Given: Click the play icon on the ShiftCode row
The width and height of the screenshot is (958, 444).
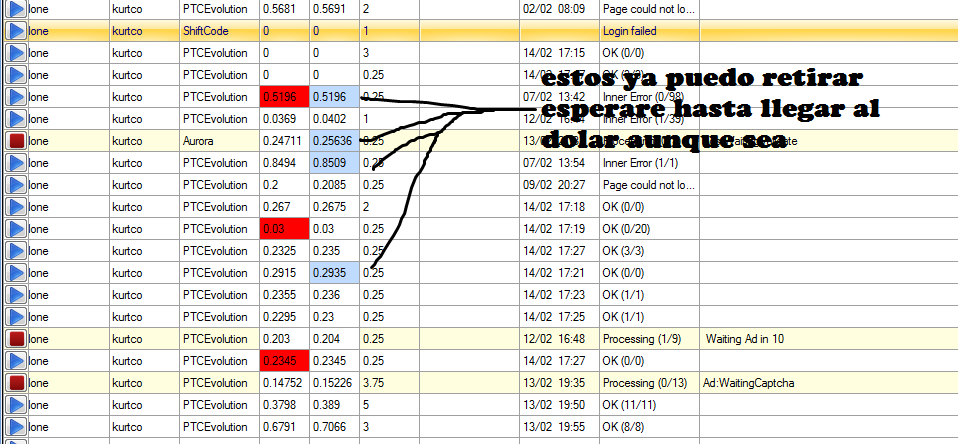Looking at the screenshot, I should coord(16,31).
